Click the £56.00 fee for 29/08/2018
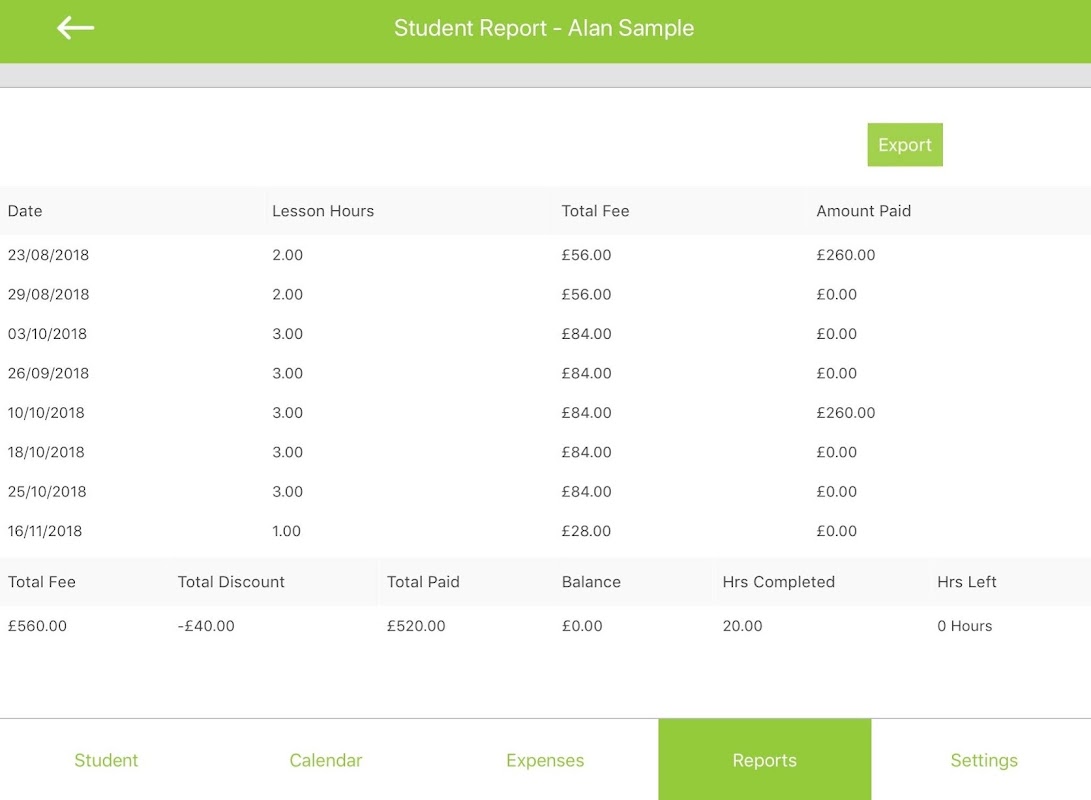 click(x=586, y=294)
